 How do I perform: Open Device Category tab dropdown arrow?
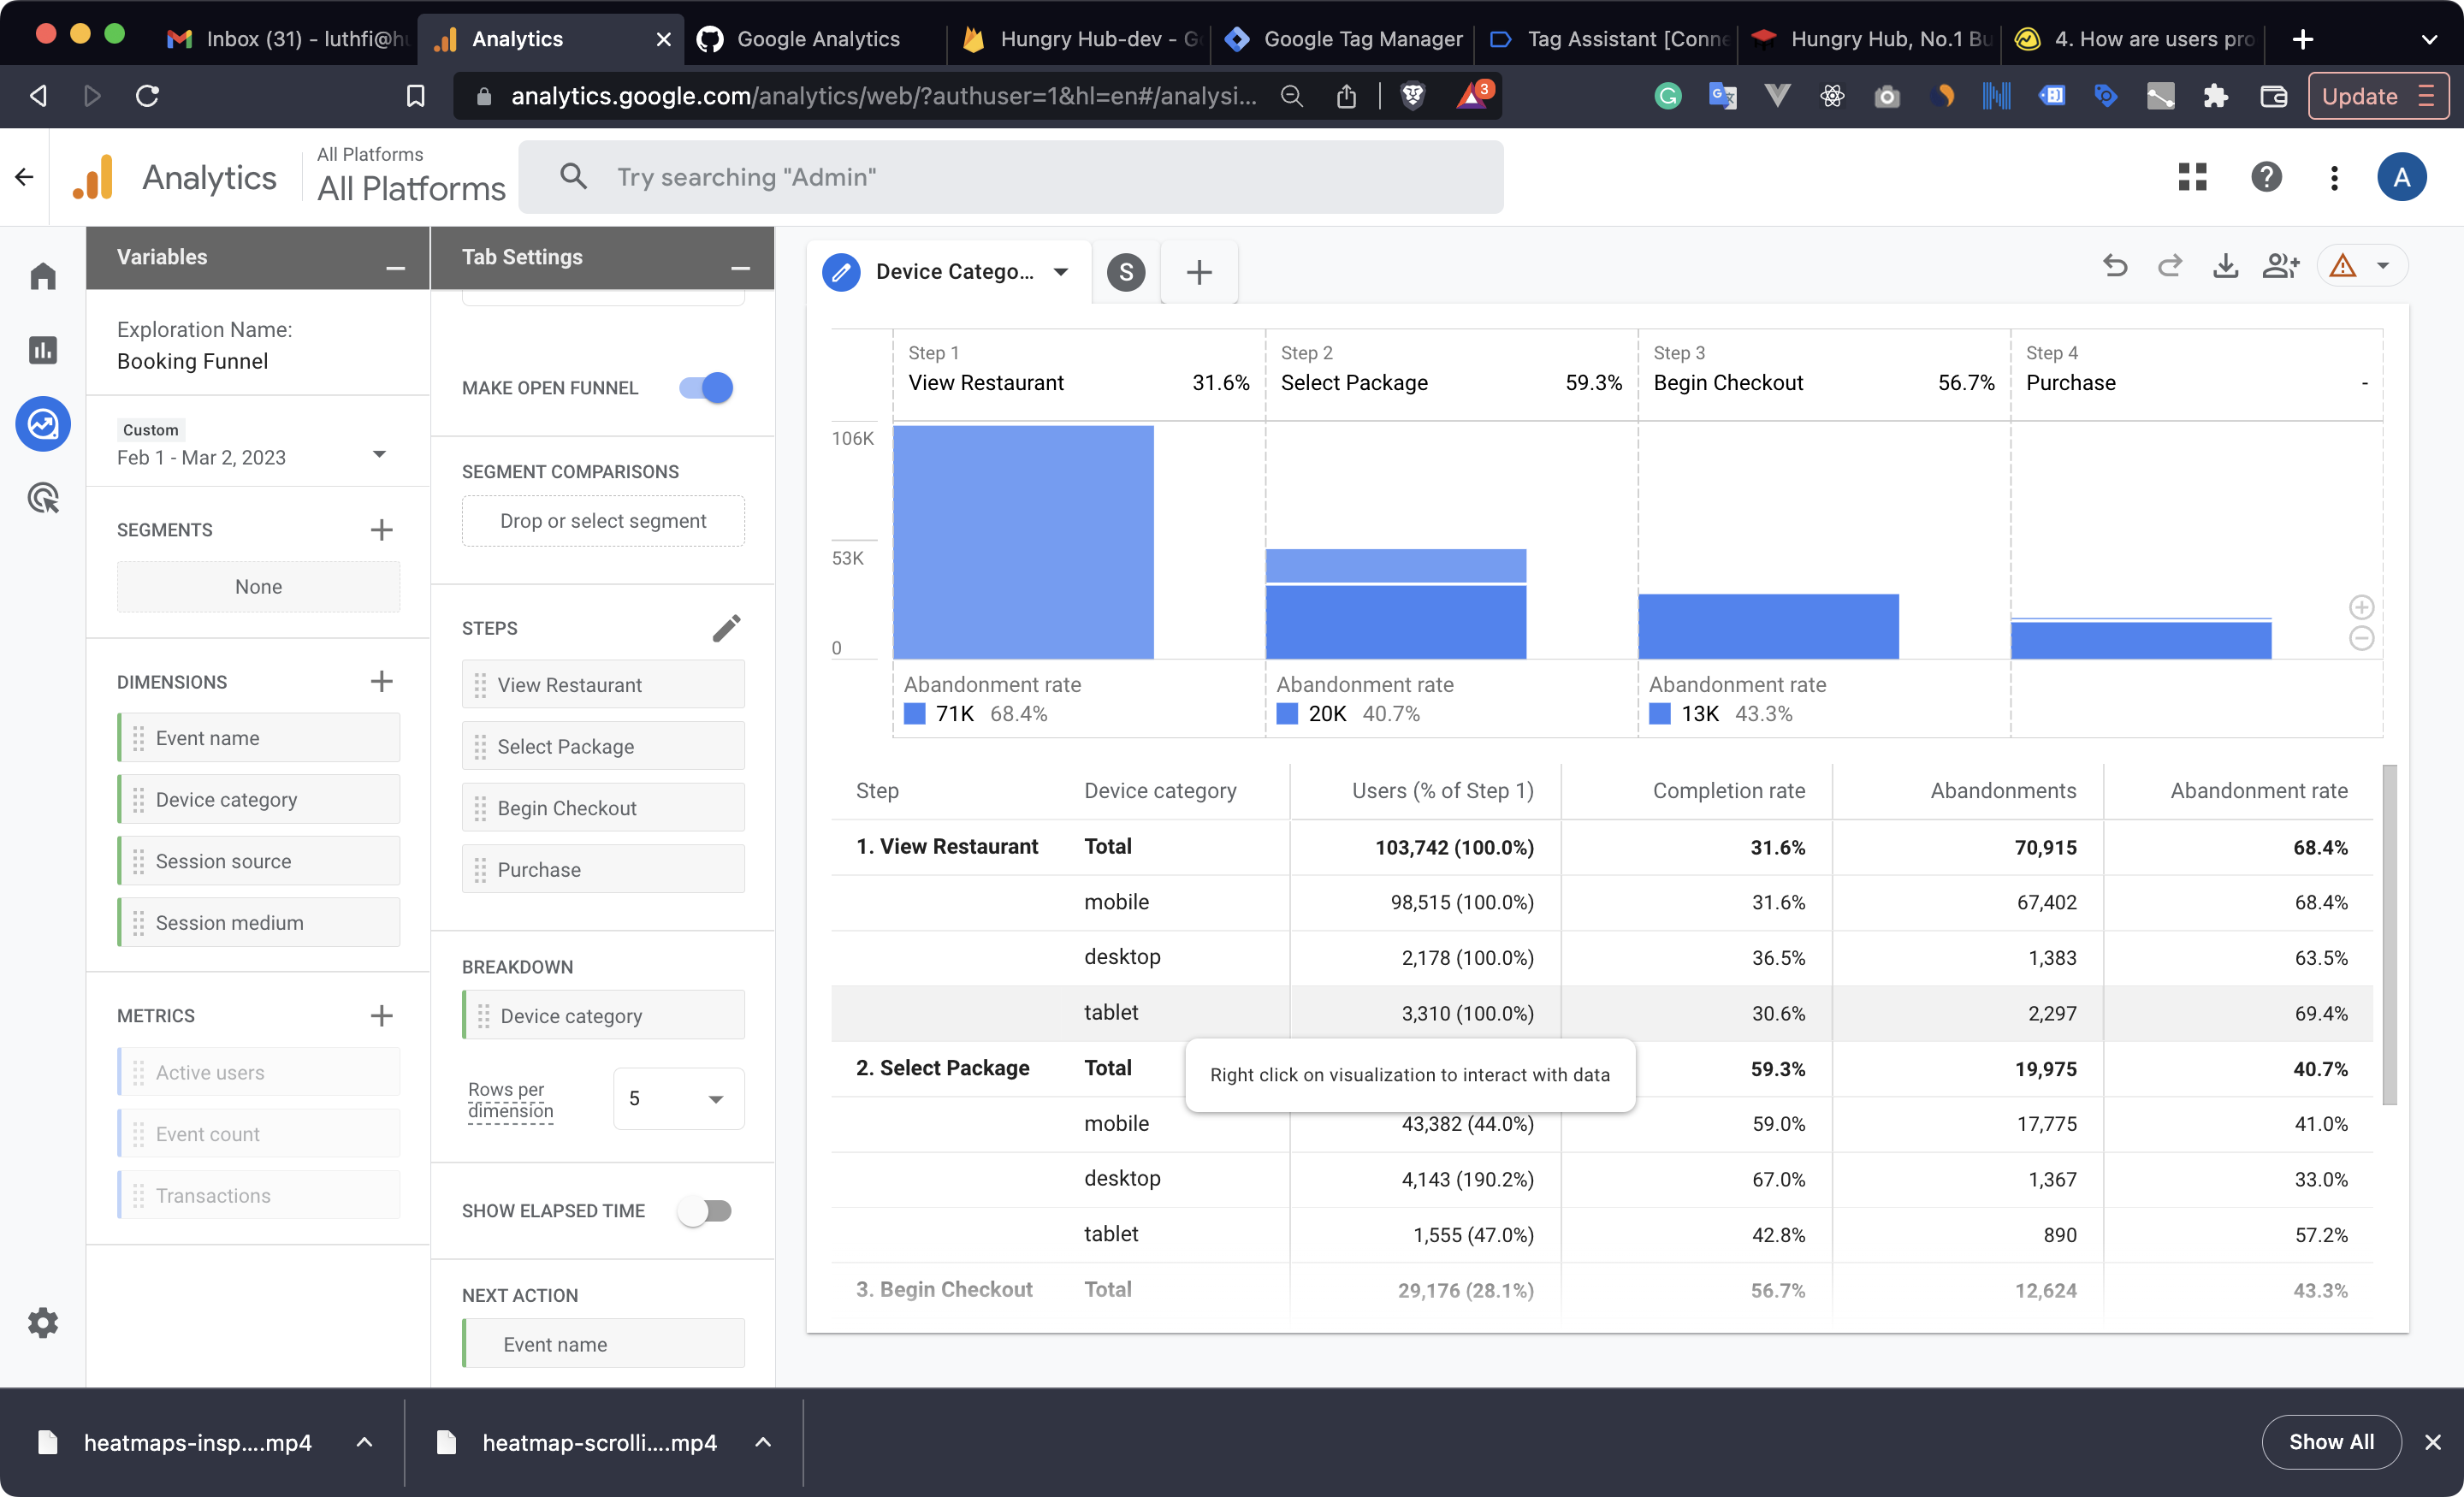coord(1061,272)
